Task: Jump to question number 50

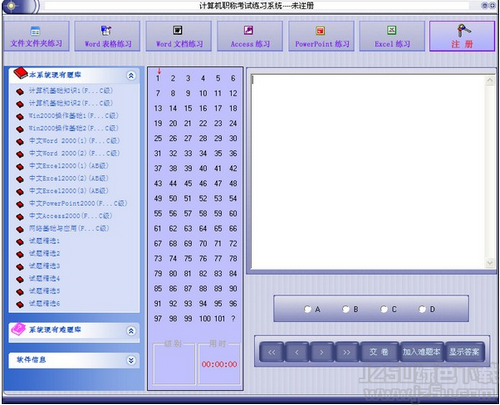Action: [173, 198]
